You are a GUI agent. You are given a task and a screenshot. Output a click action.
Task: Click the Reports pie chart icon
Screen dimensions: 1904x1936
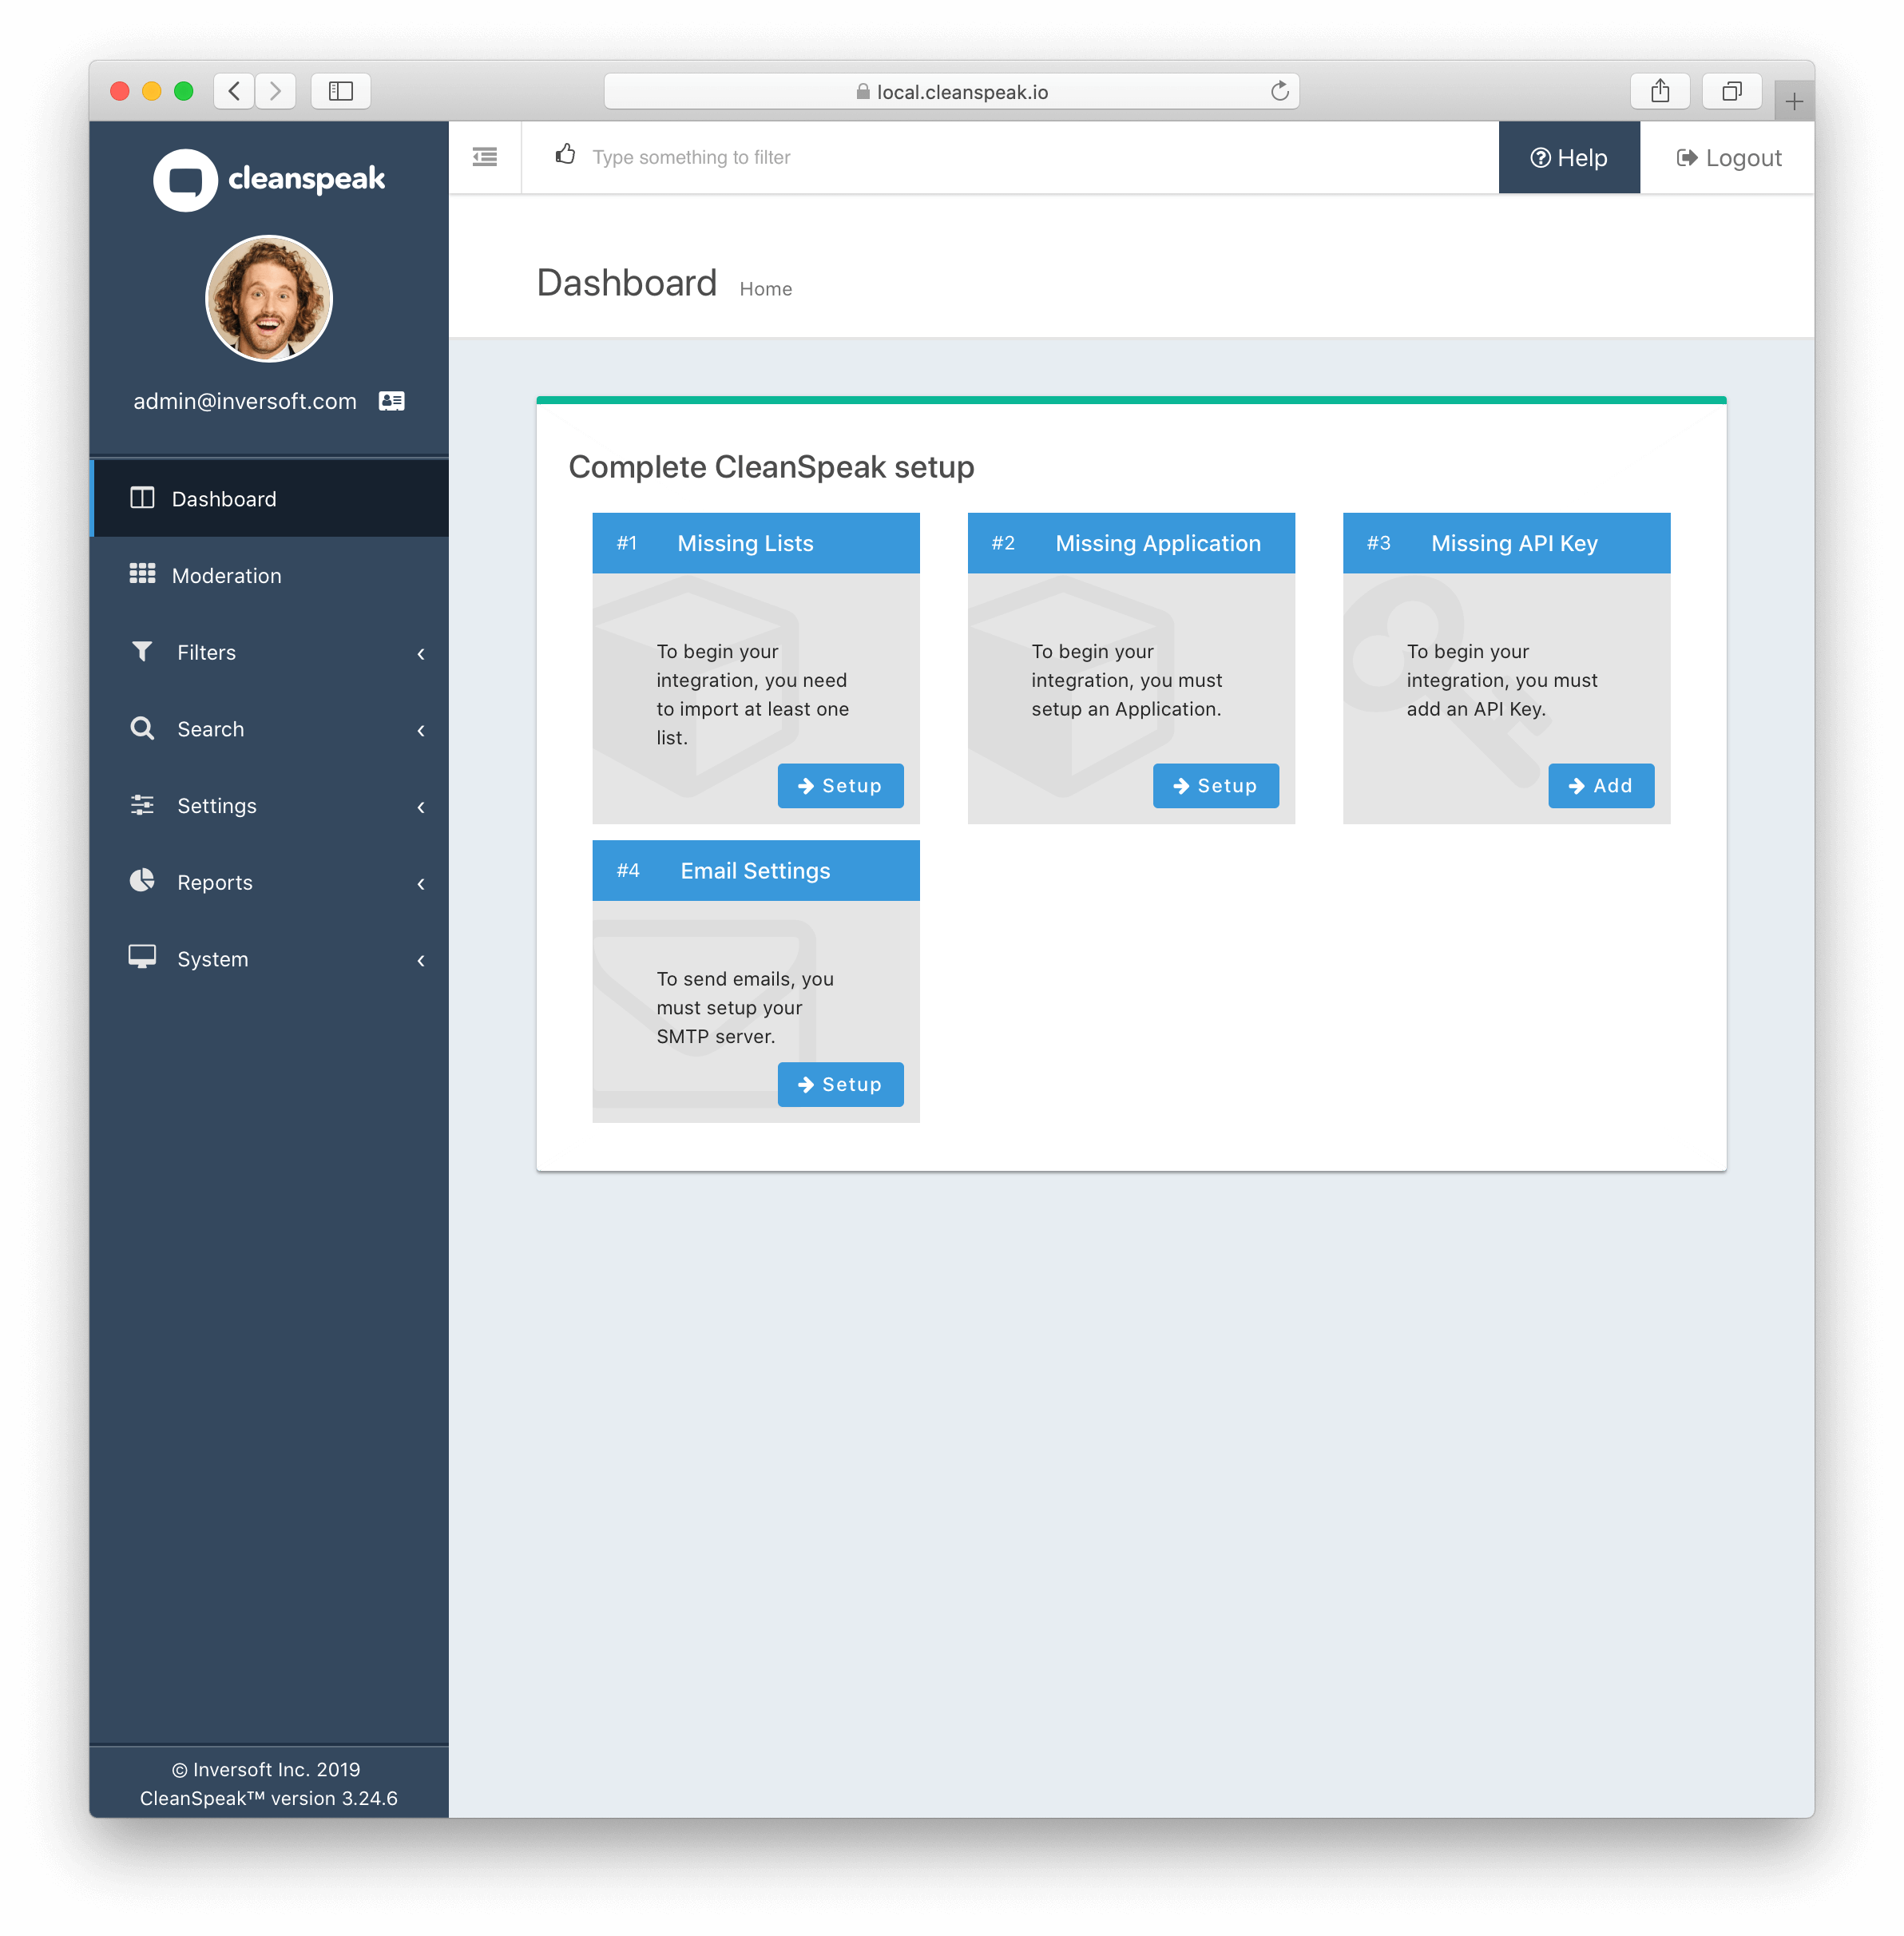pyautogui.click(x=141, y=879)
